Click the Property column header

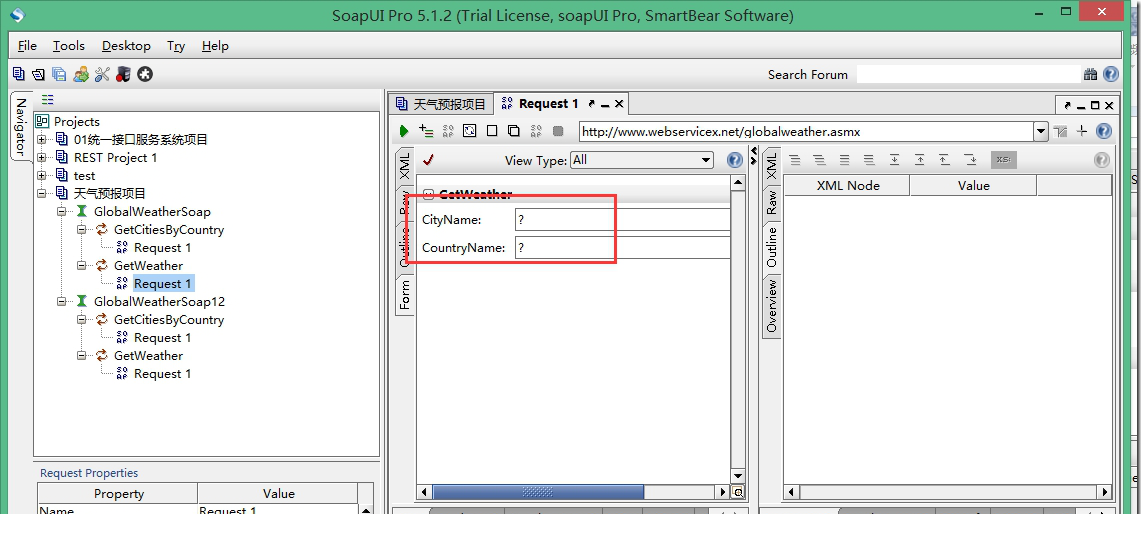click(x=119, y=493)
